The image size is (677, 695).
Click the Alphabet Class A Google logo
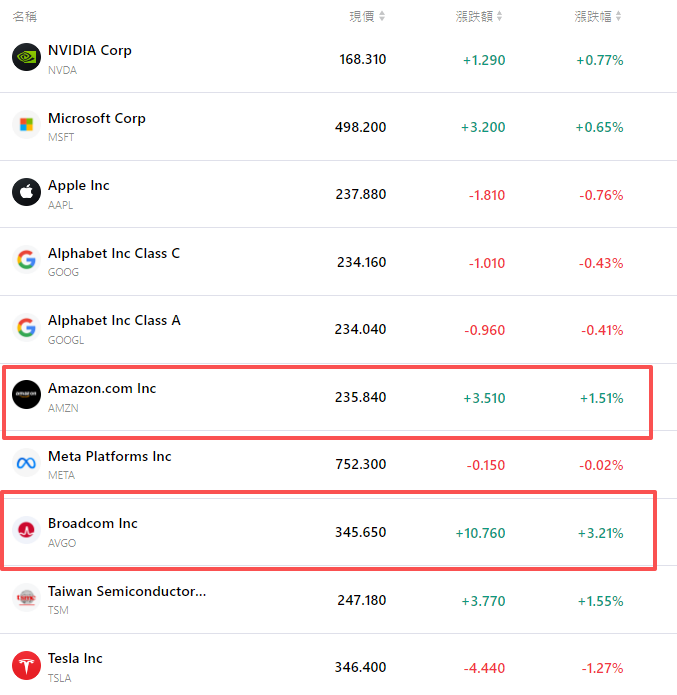[26, 327]
